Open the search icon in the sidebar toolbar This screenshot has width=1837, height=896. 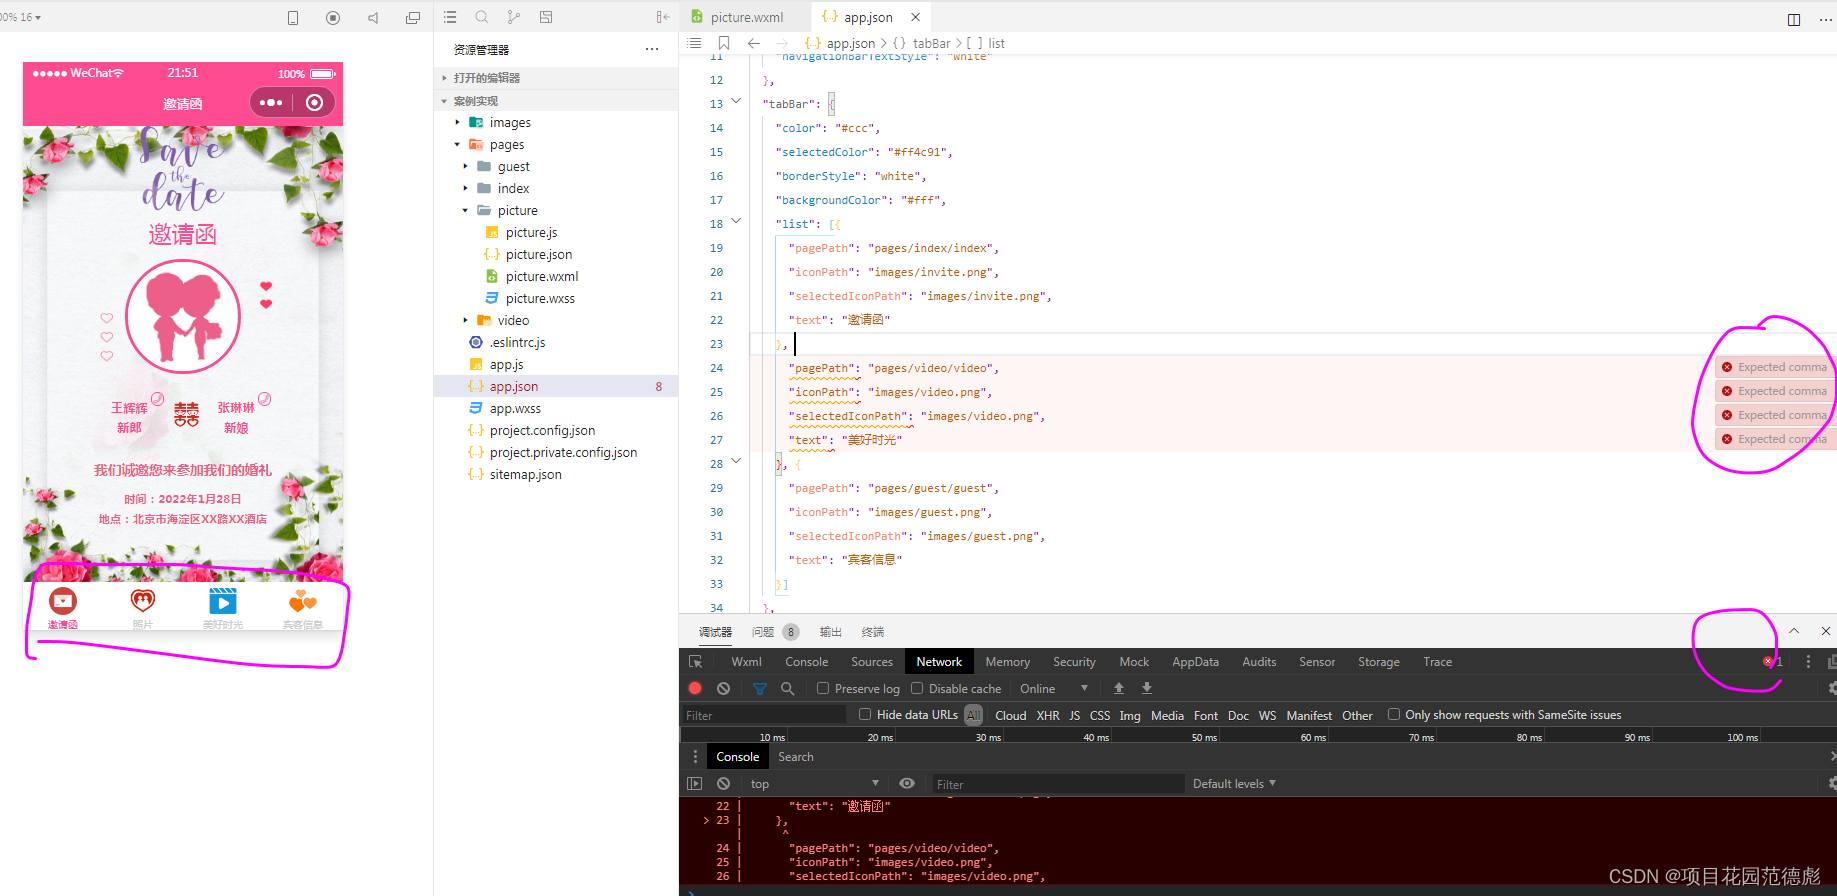(482, 17)
